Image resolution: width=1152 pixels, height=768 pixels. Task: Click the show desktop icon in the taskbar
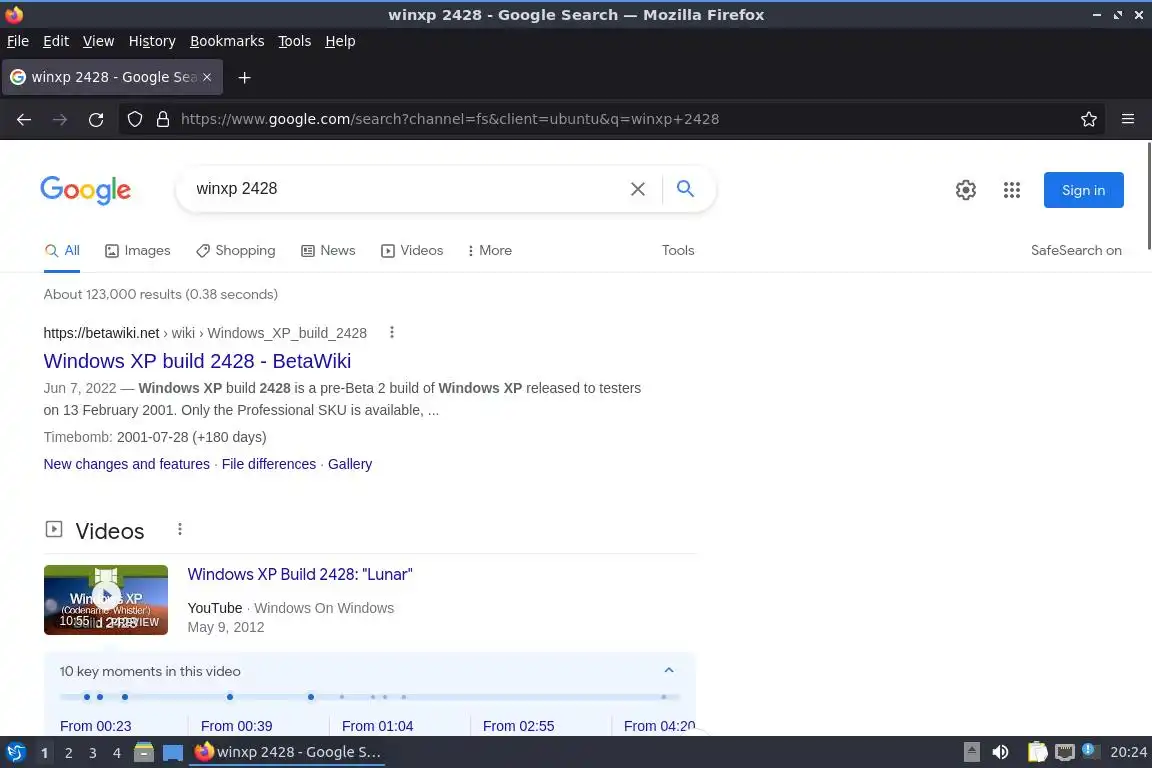point(173,753)
